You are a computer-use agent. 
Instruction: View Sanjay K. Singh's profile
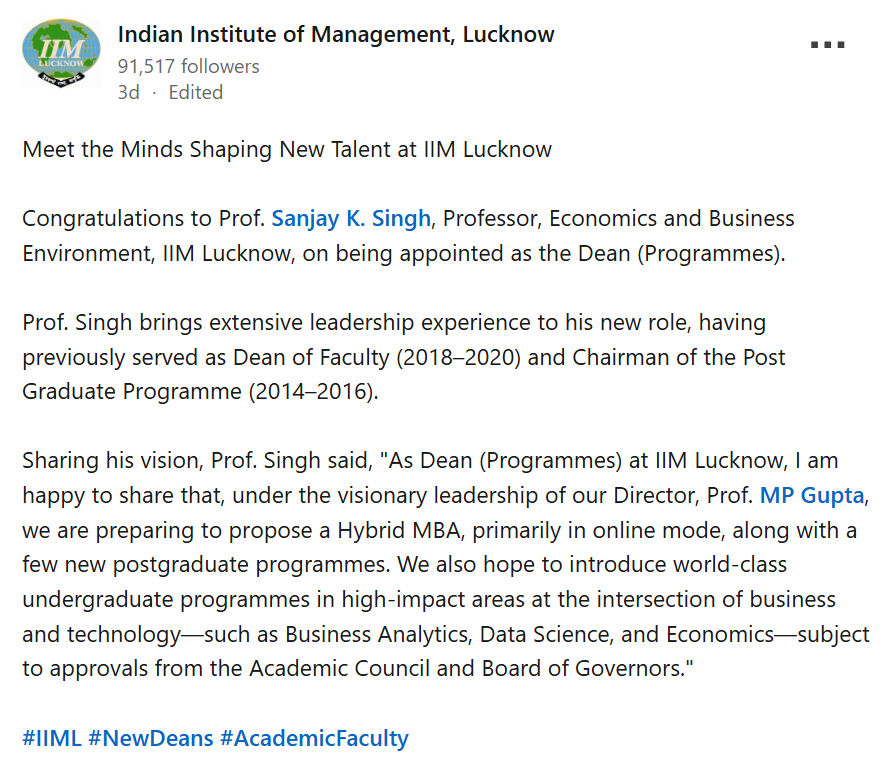pos(350,218)
